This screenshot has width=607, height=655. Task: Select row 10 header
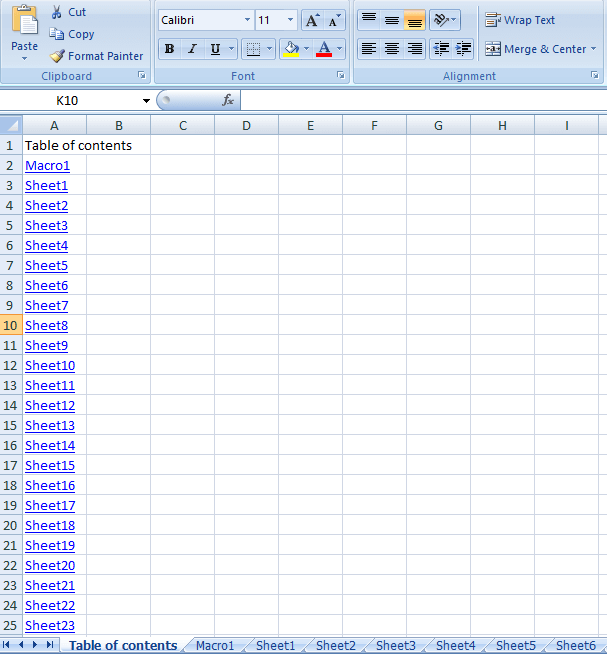11,325
